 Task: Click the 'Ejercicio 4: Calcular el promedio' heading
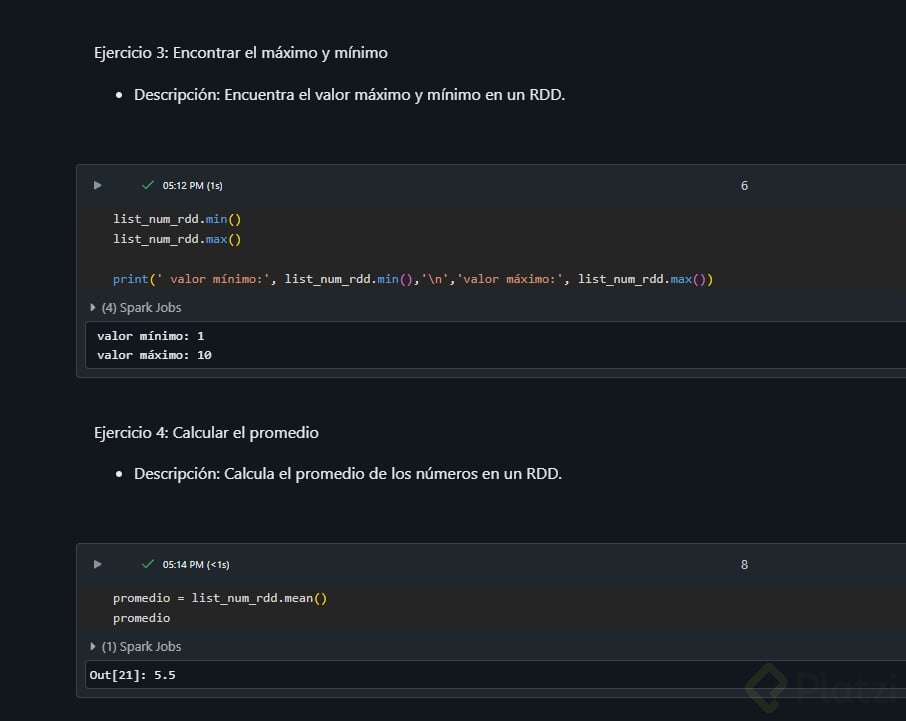pos(206,433)
